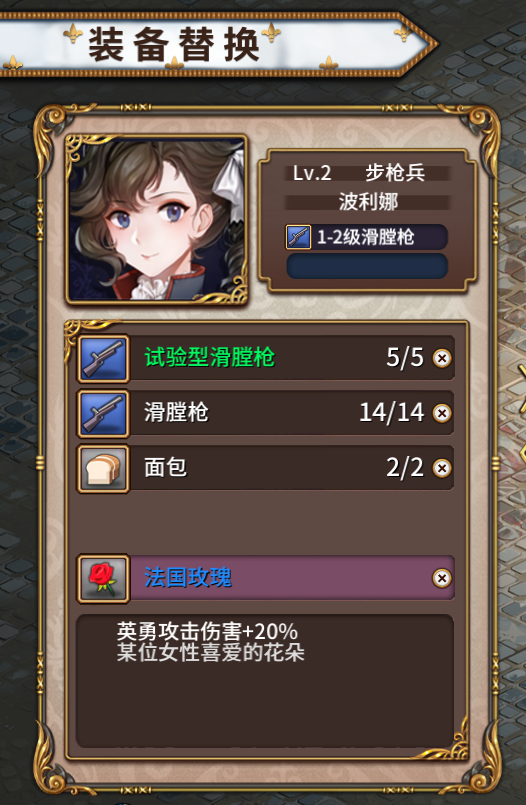The image size is (526, 805).
Task: Click the empty dark blue skill slot
Action: [367, 266]
